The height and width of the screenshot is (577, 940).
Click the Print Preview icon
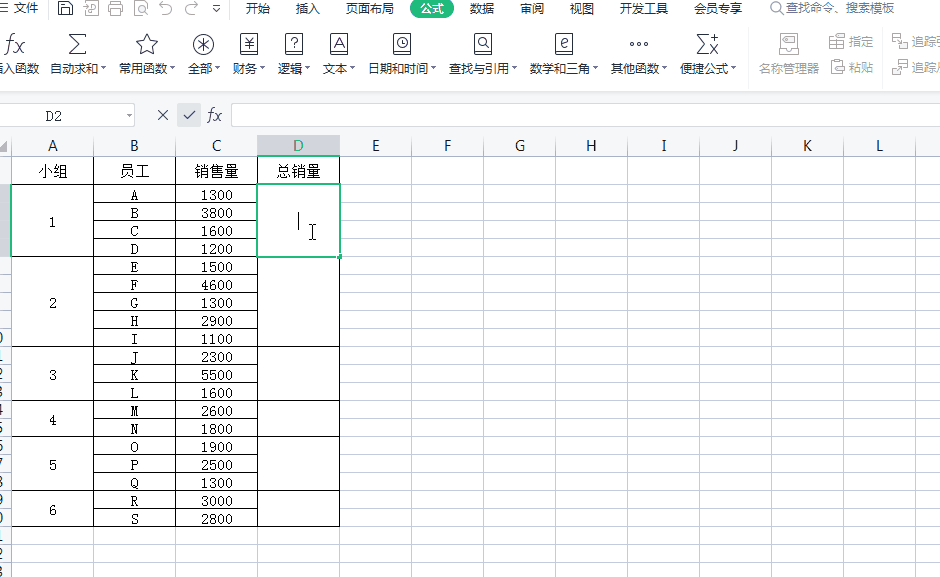pyautogui.click(x=141, y=8)
